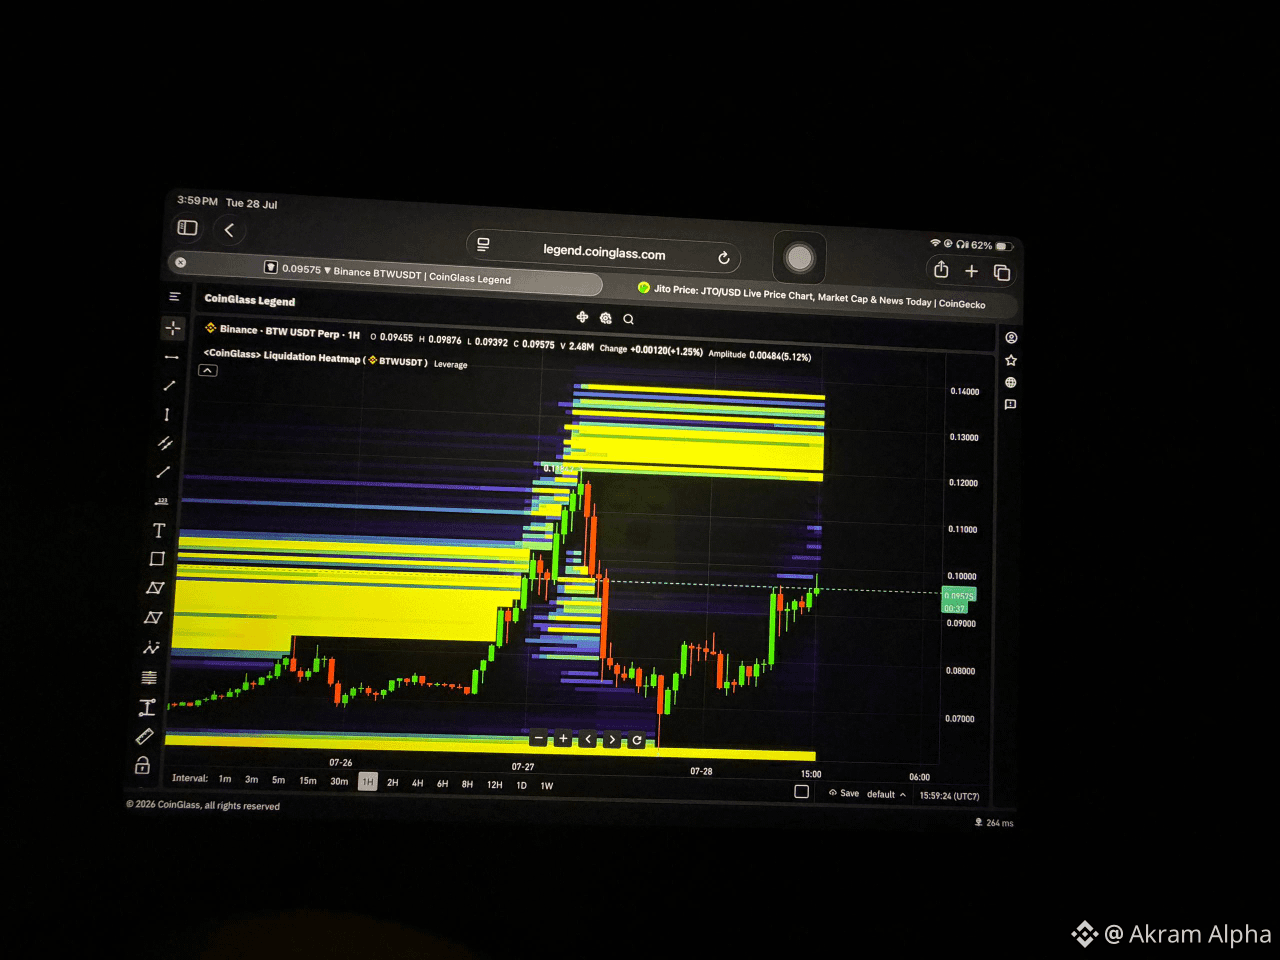Open the feedback message icon
This screenshot has width=1280, height=960.
[1010, 404]
